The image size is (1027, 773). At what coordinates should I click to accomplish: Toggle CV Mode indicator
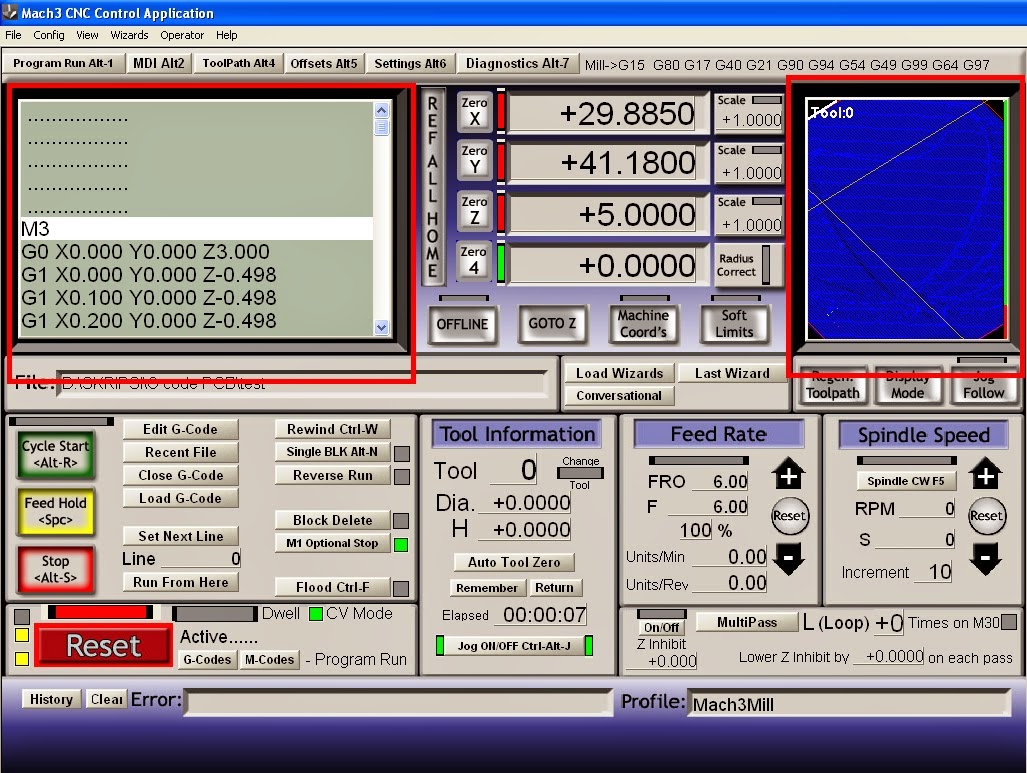316,614
